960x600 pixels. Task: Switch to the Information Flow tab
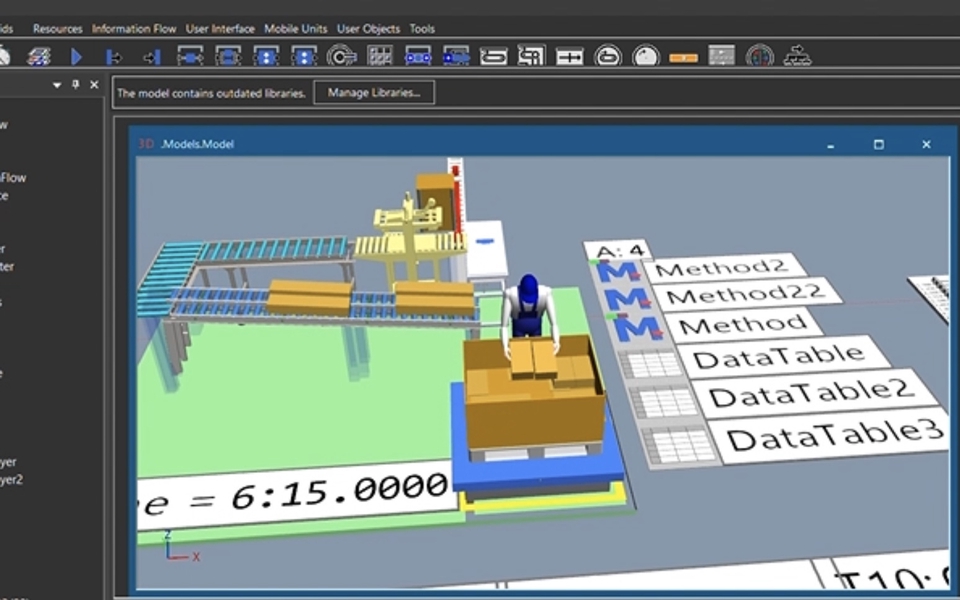click(133, 29)
